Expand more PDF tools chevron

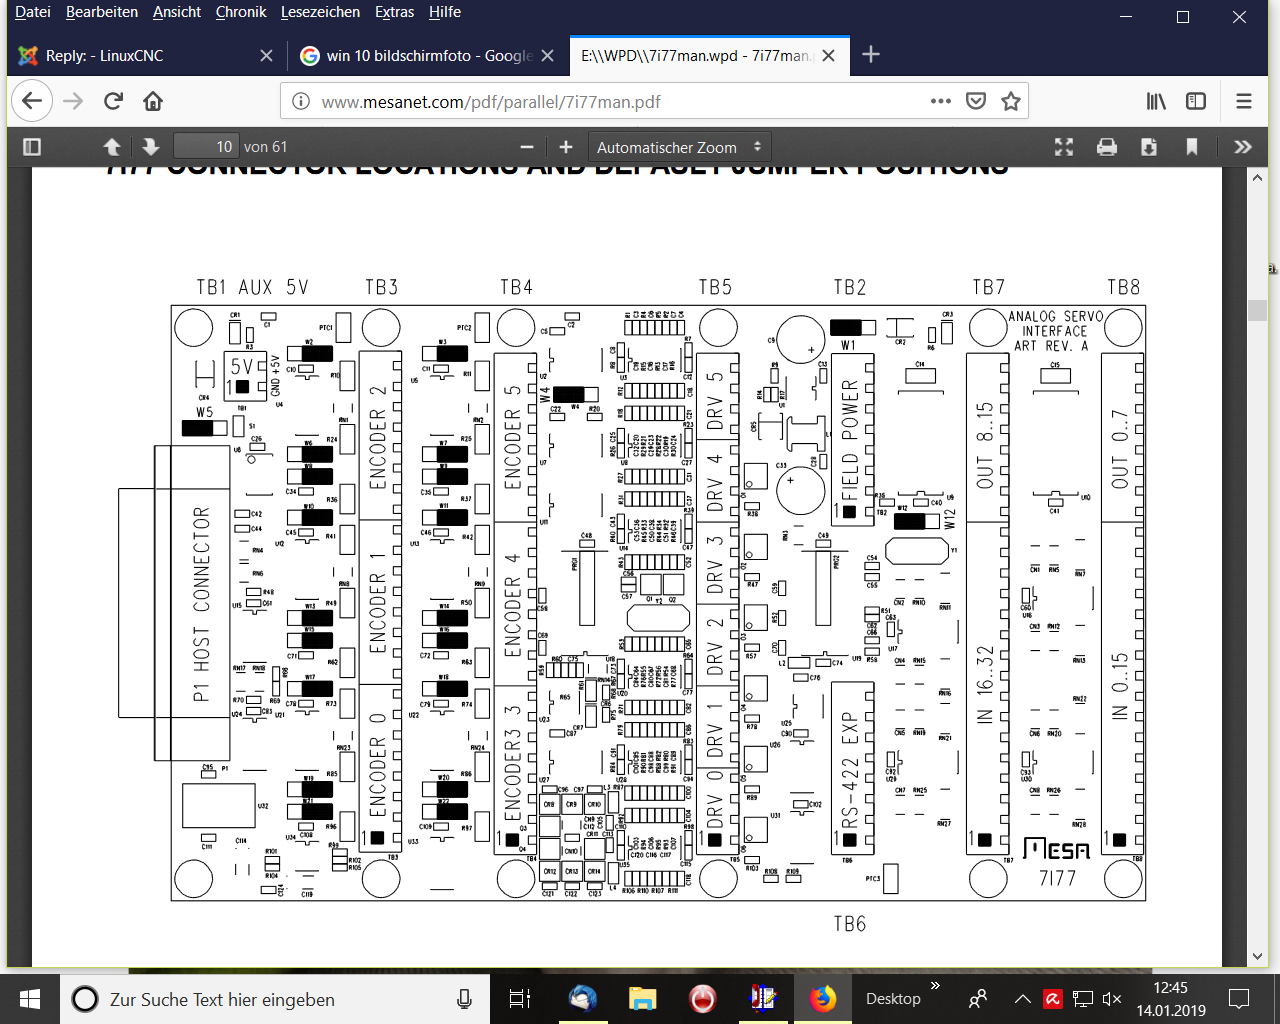(x=1243, y=147)
